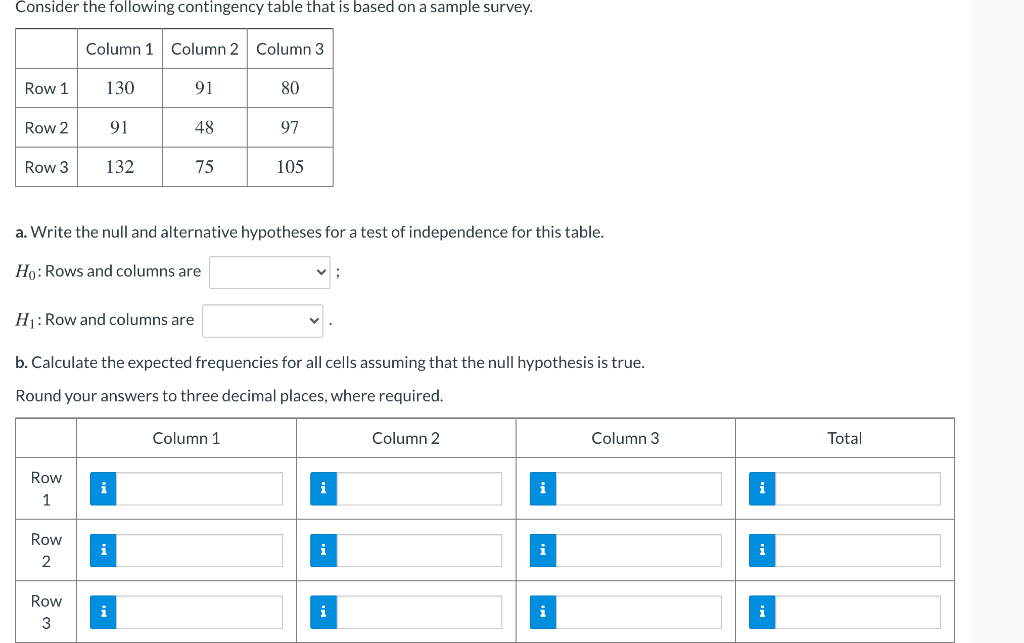Click the info icon for Row 2 Total
The width and height of the screenshot is (1024, 643).
(762, 550)
